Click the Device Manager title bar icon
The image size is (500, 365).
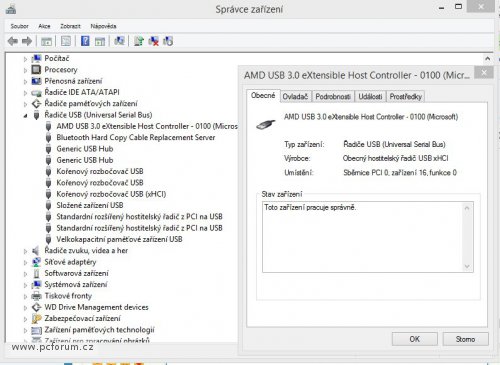pos(11,9)
